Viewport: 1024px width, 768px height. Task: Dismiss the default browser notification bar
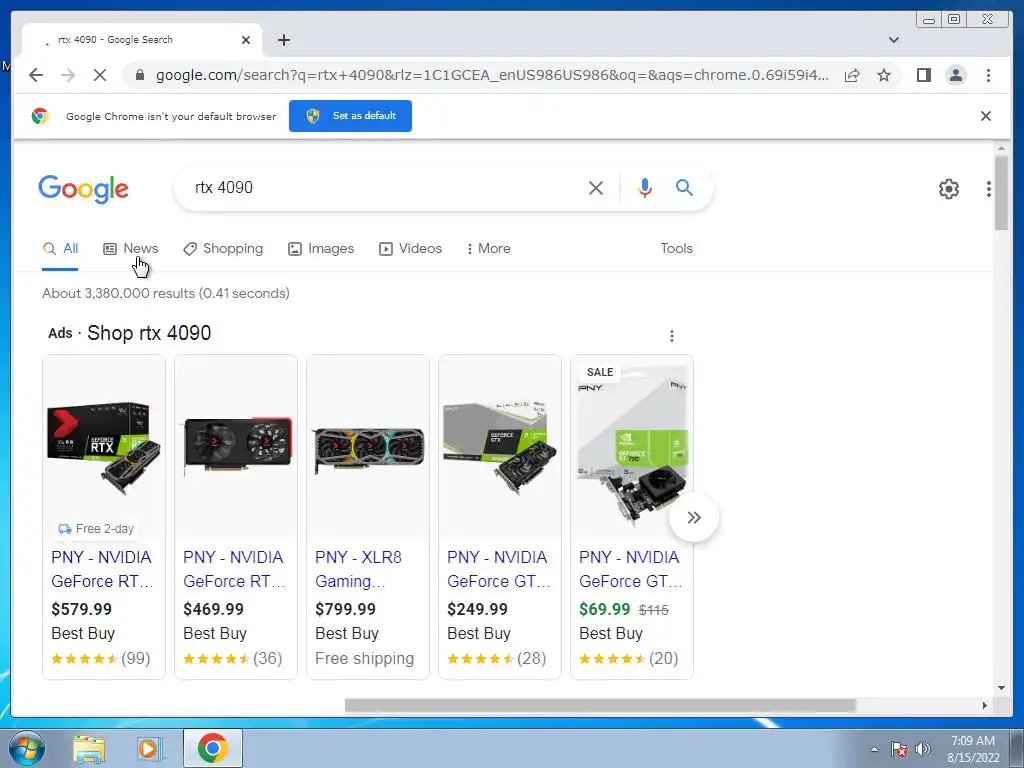[x=985, y=116]
